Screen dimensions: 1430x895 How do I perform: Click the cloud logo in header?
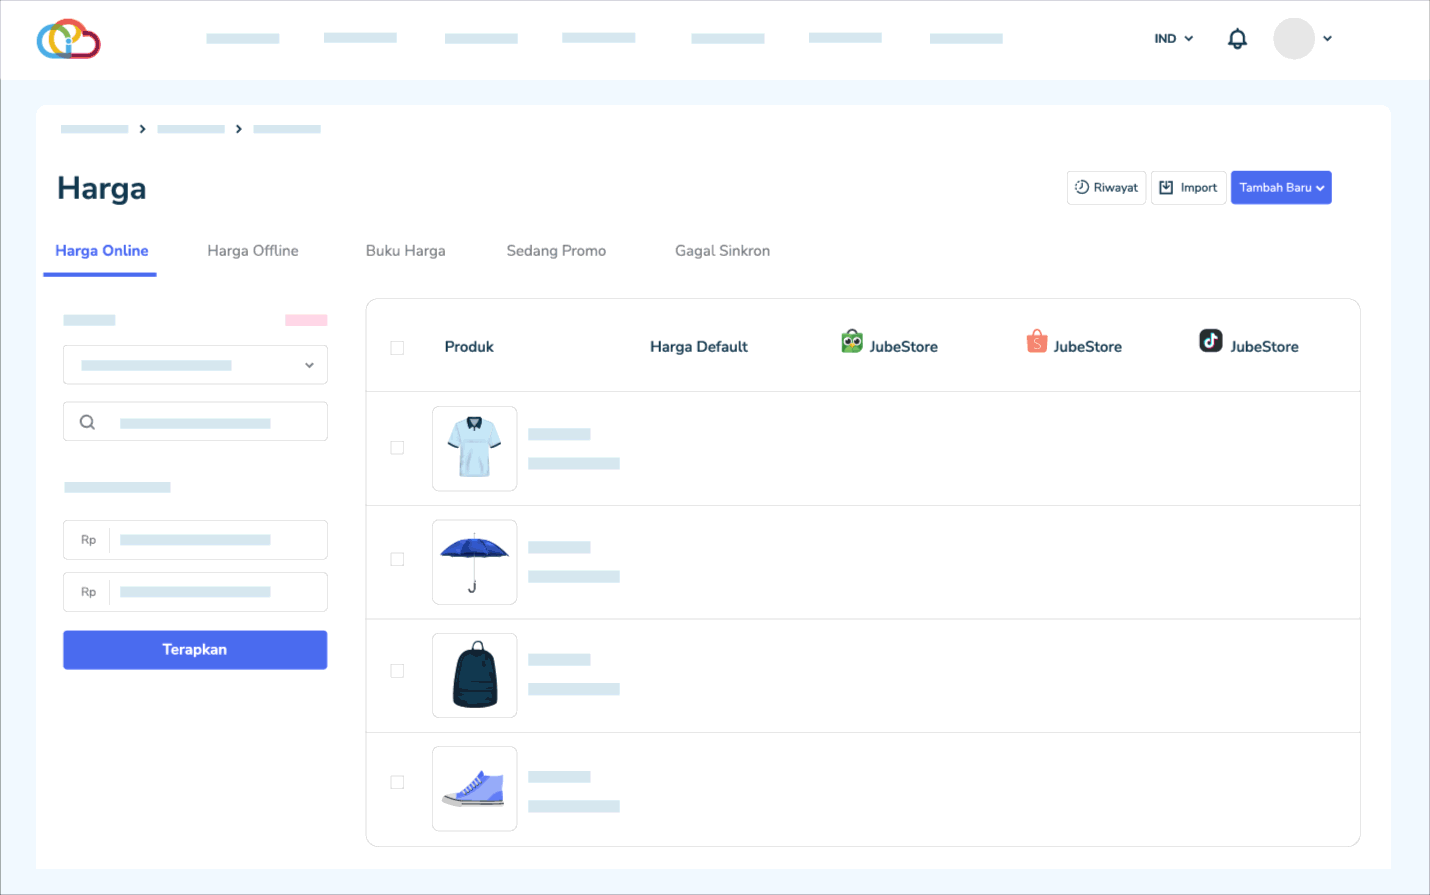pyautogui.click(x=68, y=39)
